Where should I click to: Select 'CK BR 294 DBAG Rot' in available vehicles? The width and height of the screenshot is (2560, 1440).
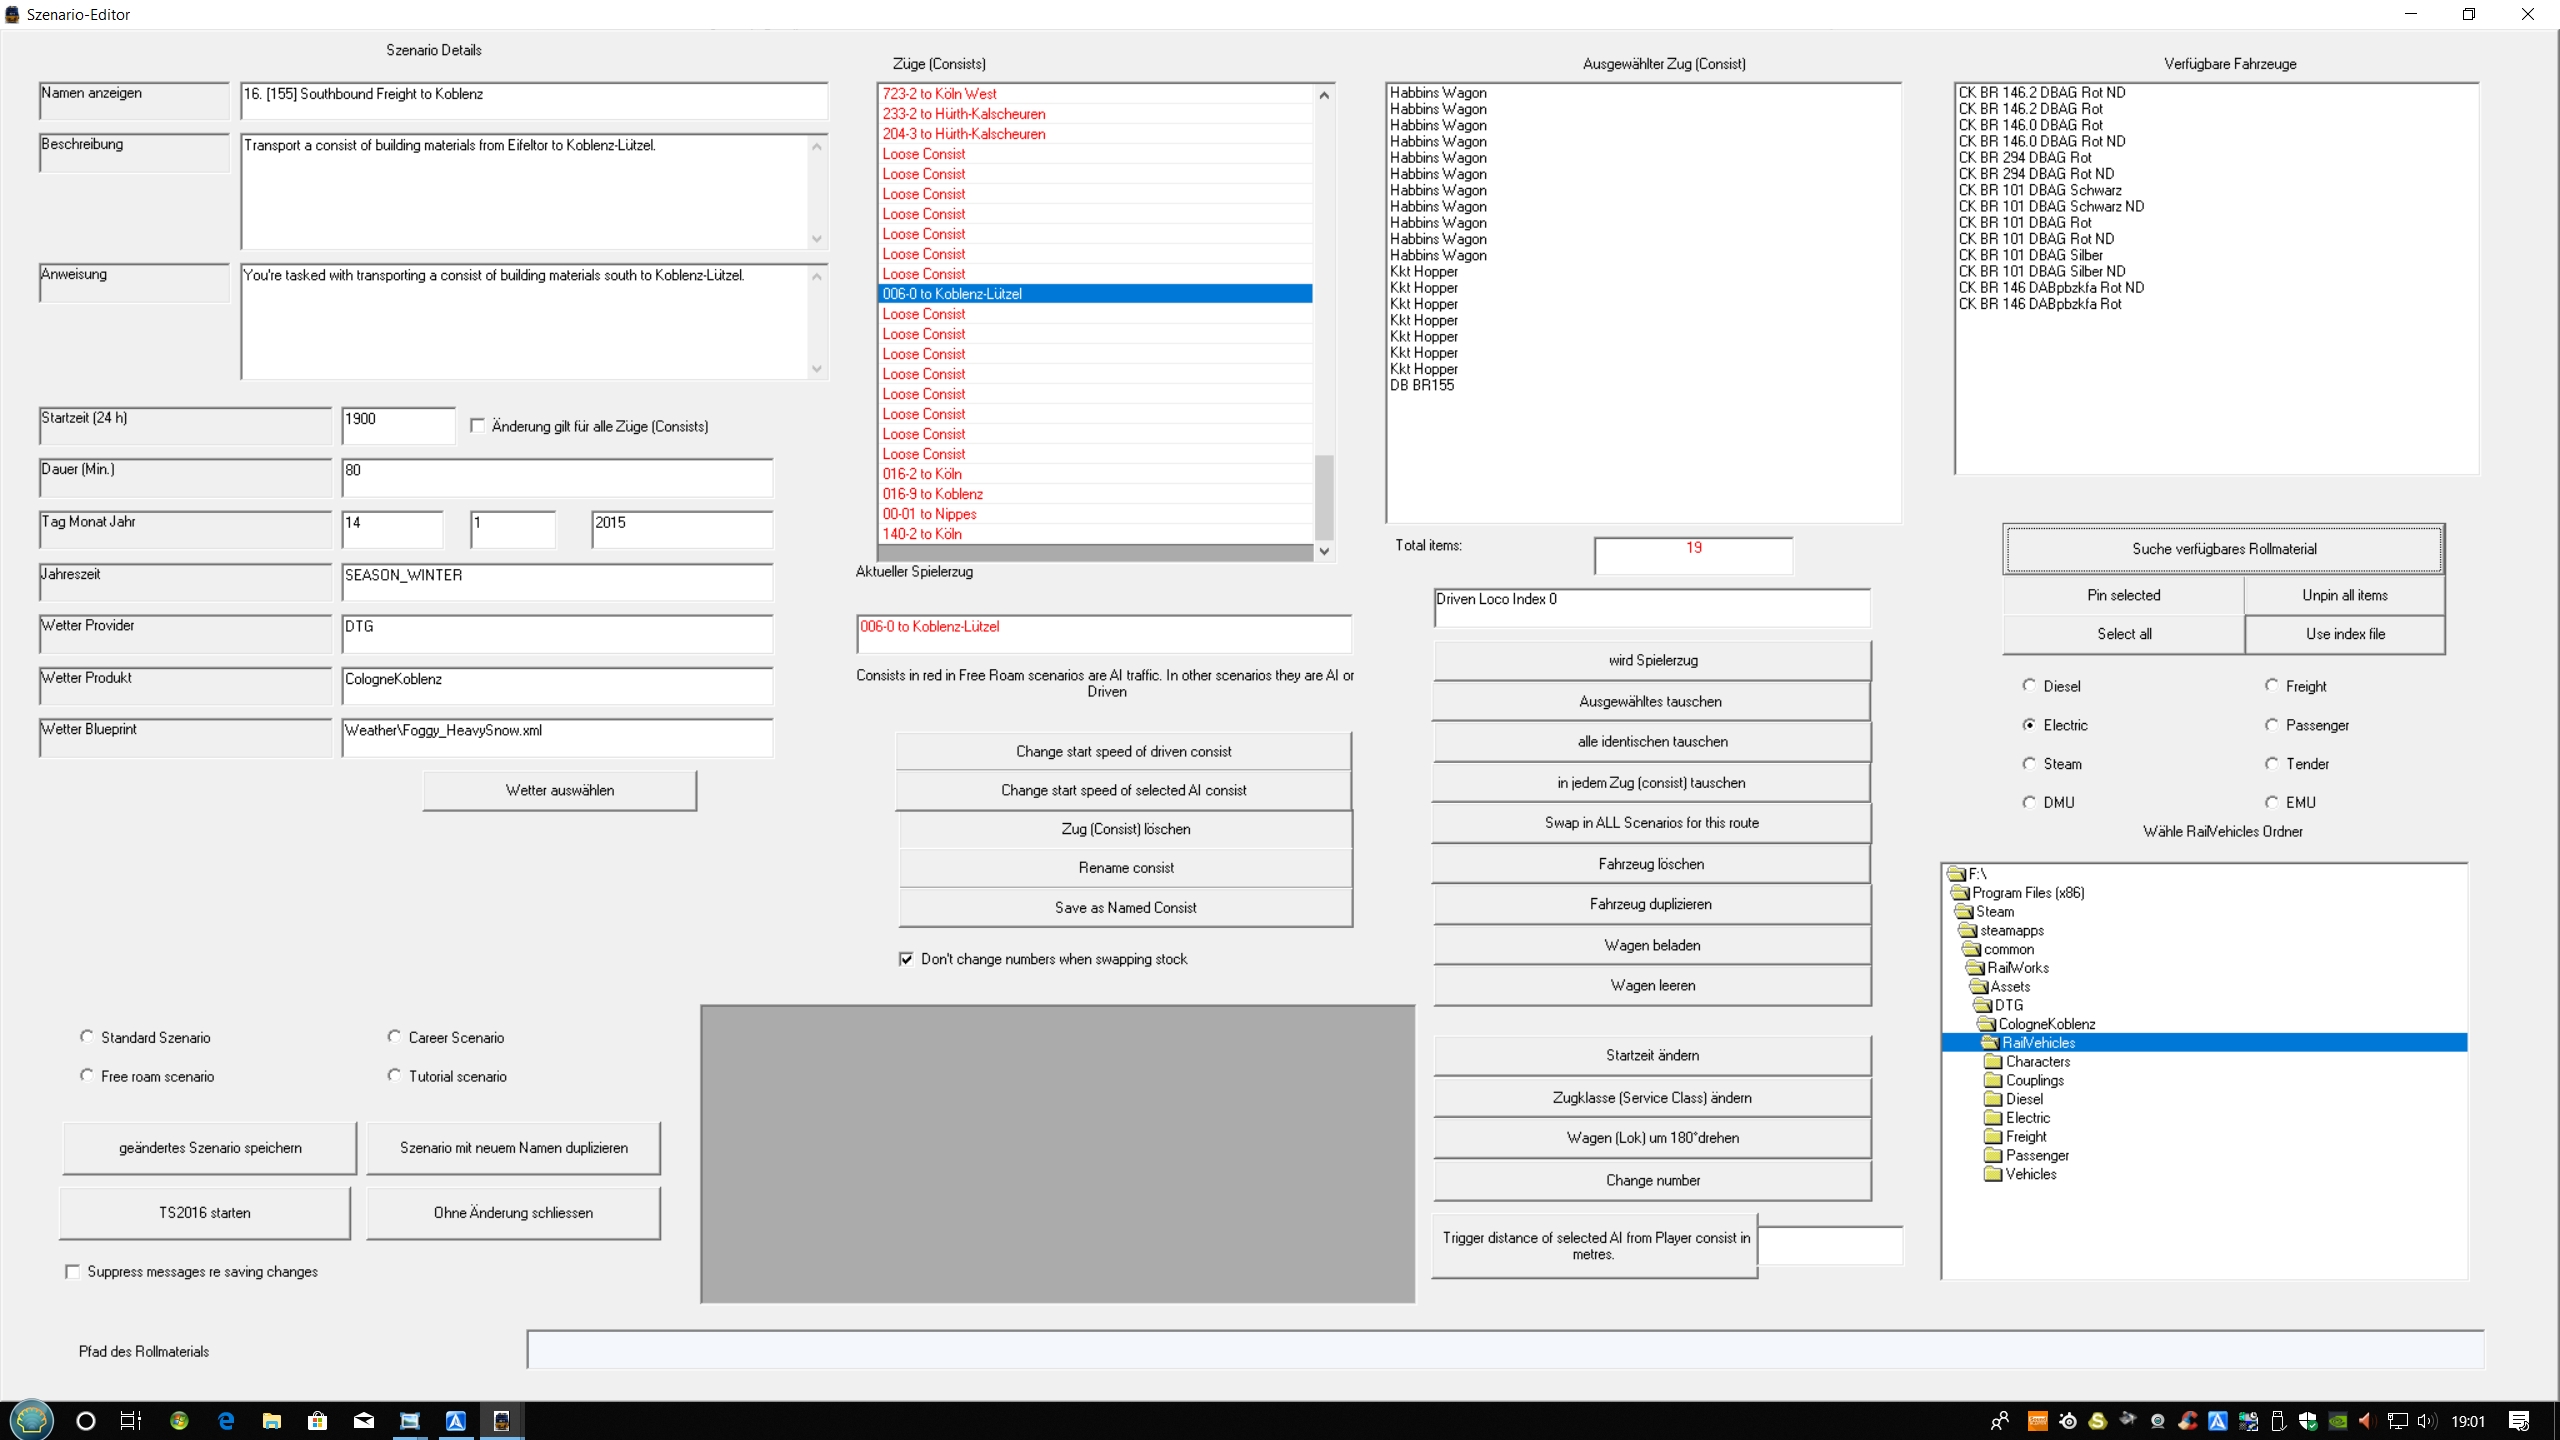click(2025, 157)
